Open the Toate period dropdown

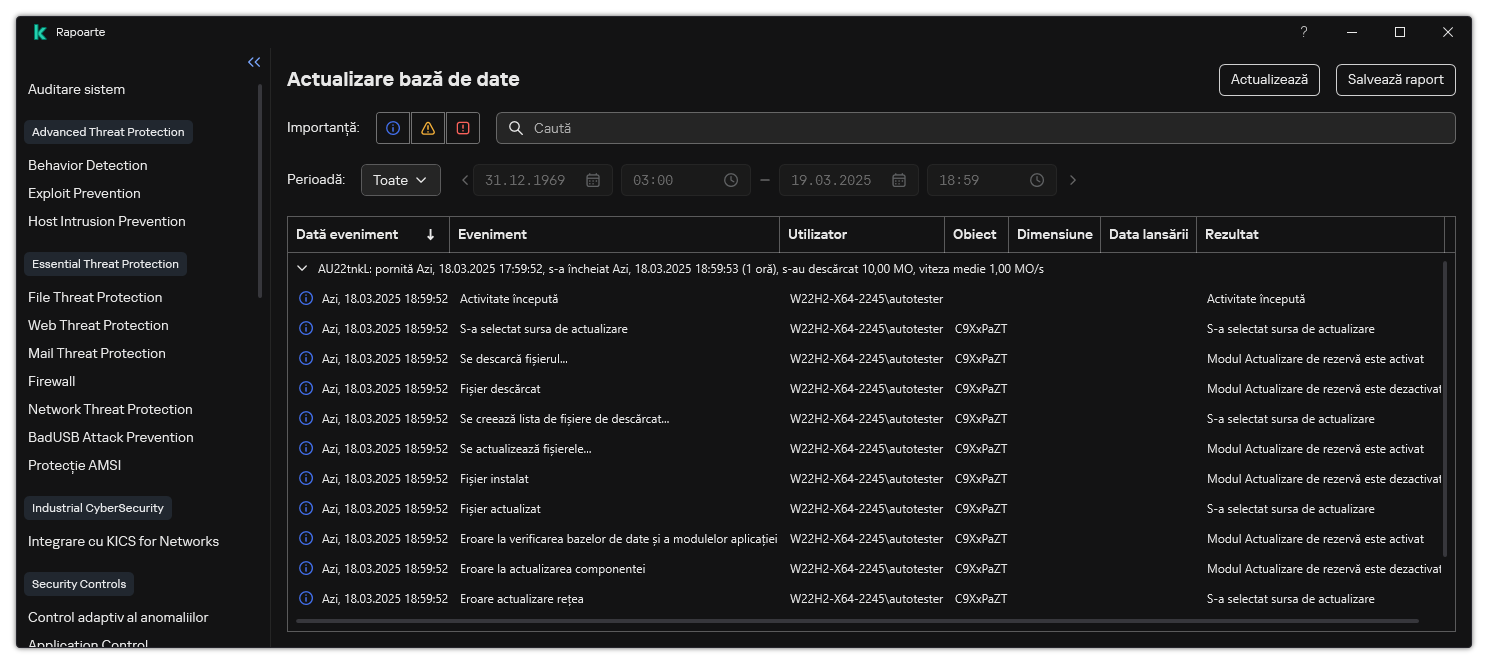pos(400,180)
